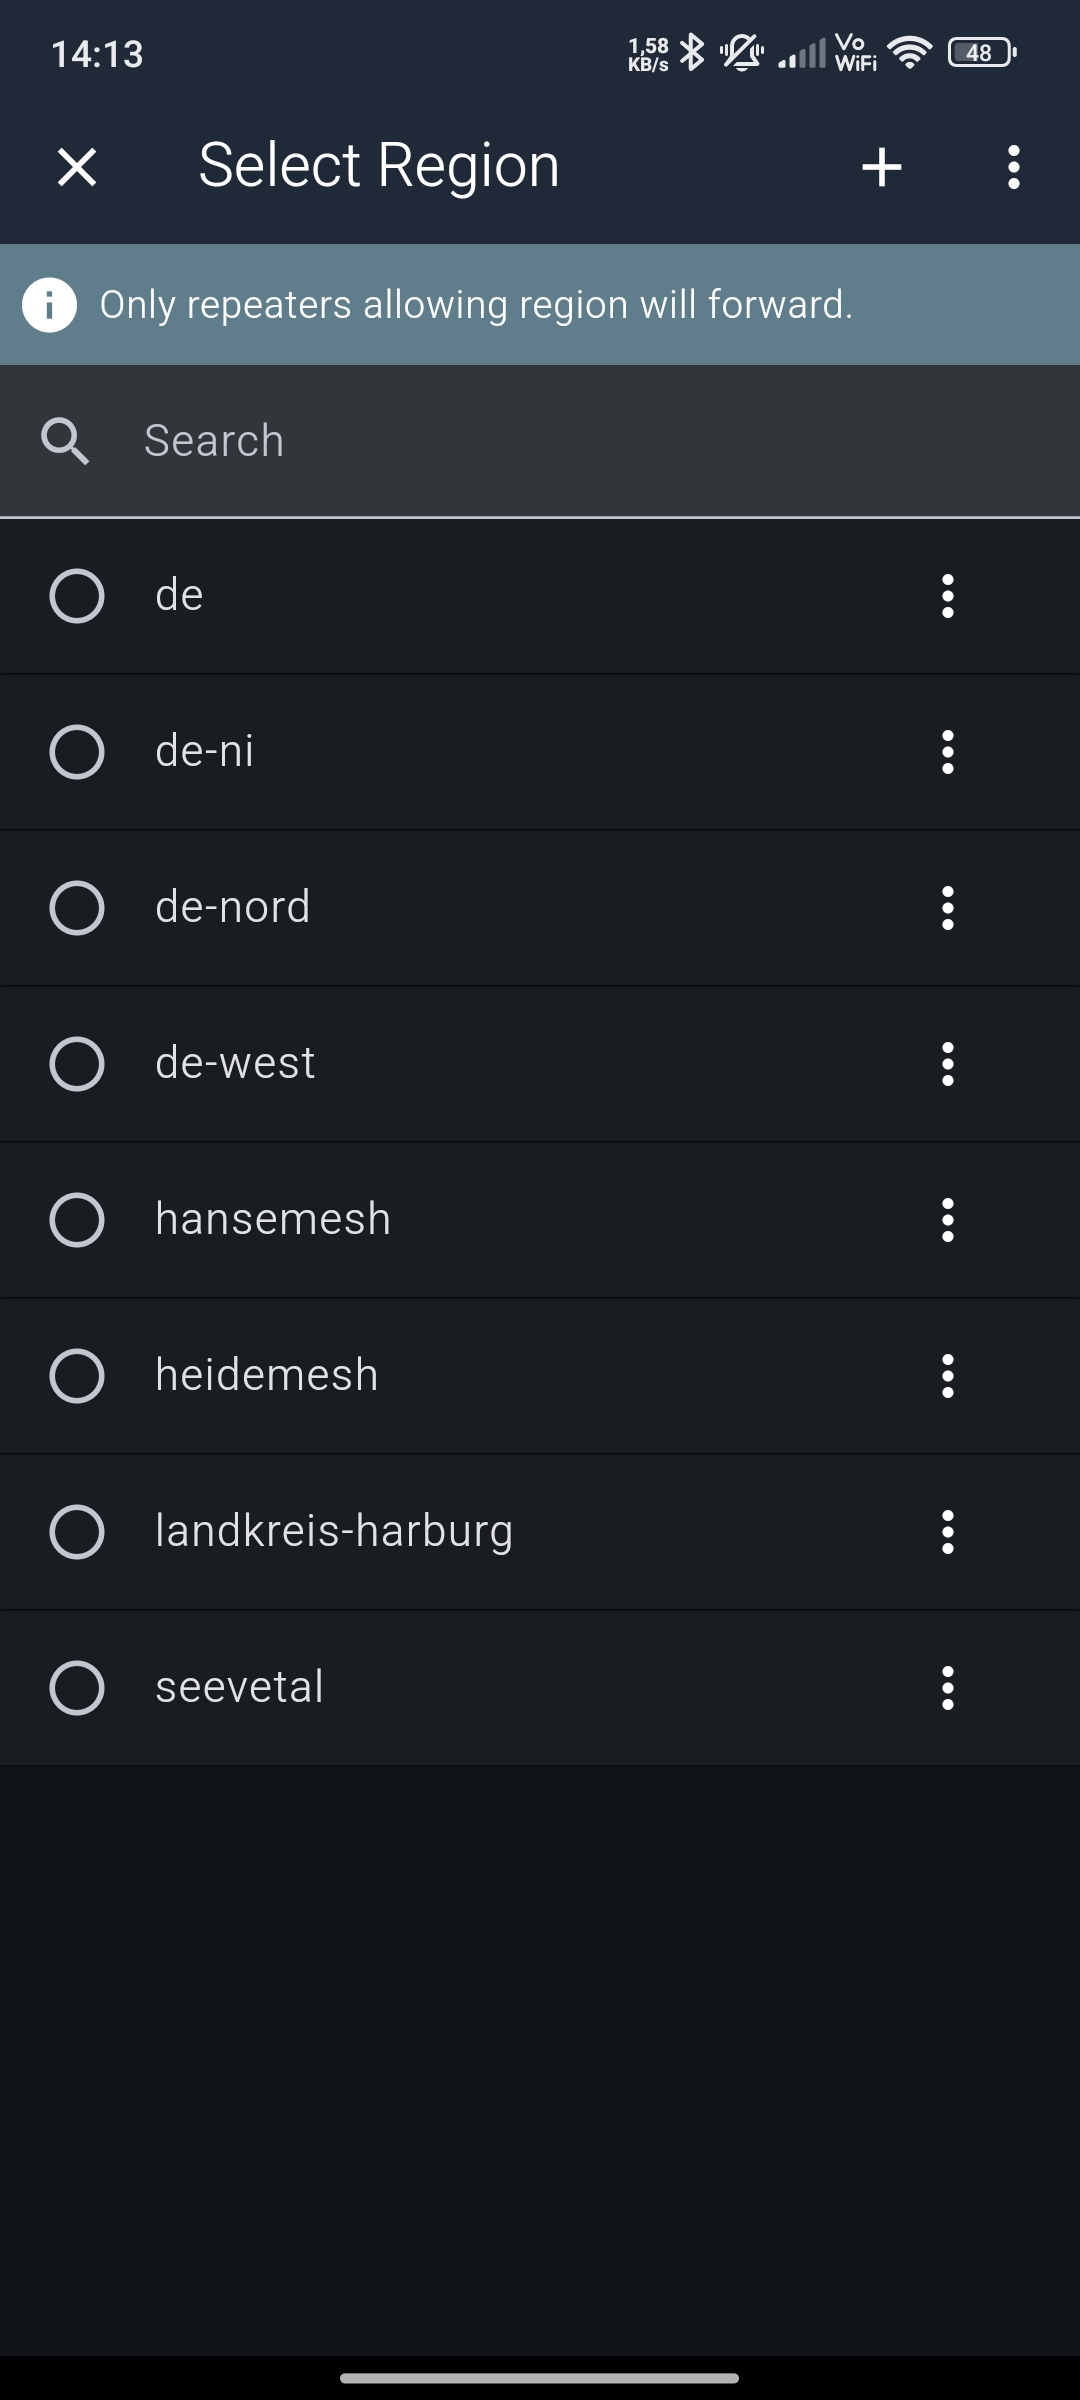The image size is (1080, 2400).
Task: Tap the seevetal region label
Action: [x=240, y=1687]
